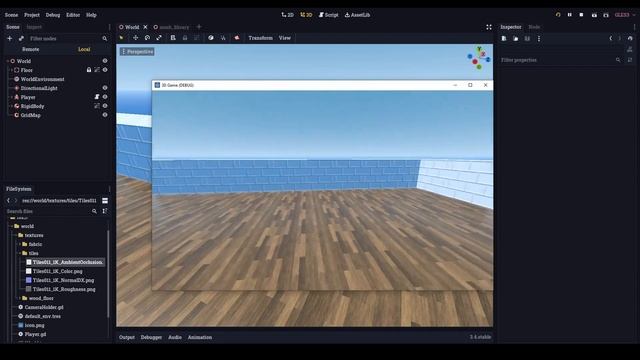Toggle visibility of DirectionalLight node
Viewport: 640px width, 360px height.
tap(105, 88)
